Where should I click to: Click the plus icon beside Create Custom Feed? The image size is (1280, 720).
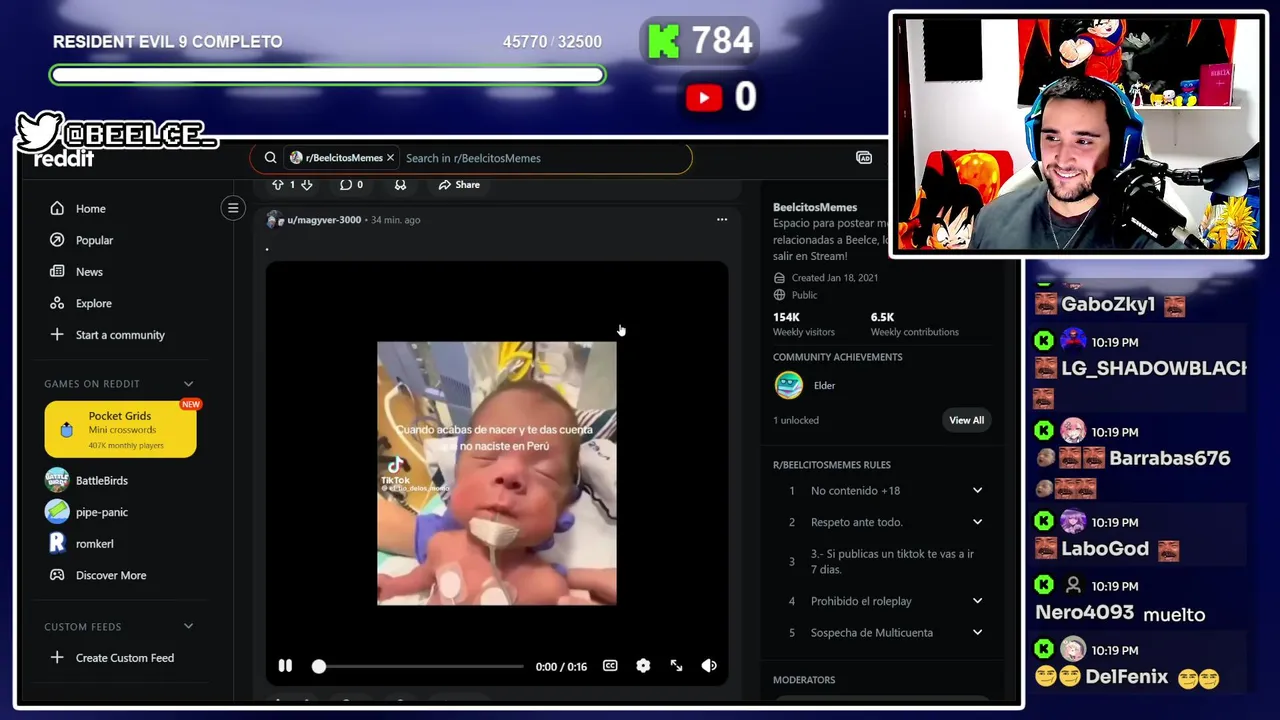click(57, 658)
